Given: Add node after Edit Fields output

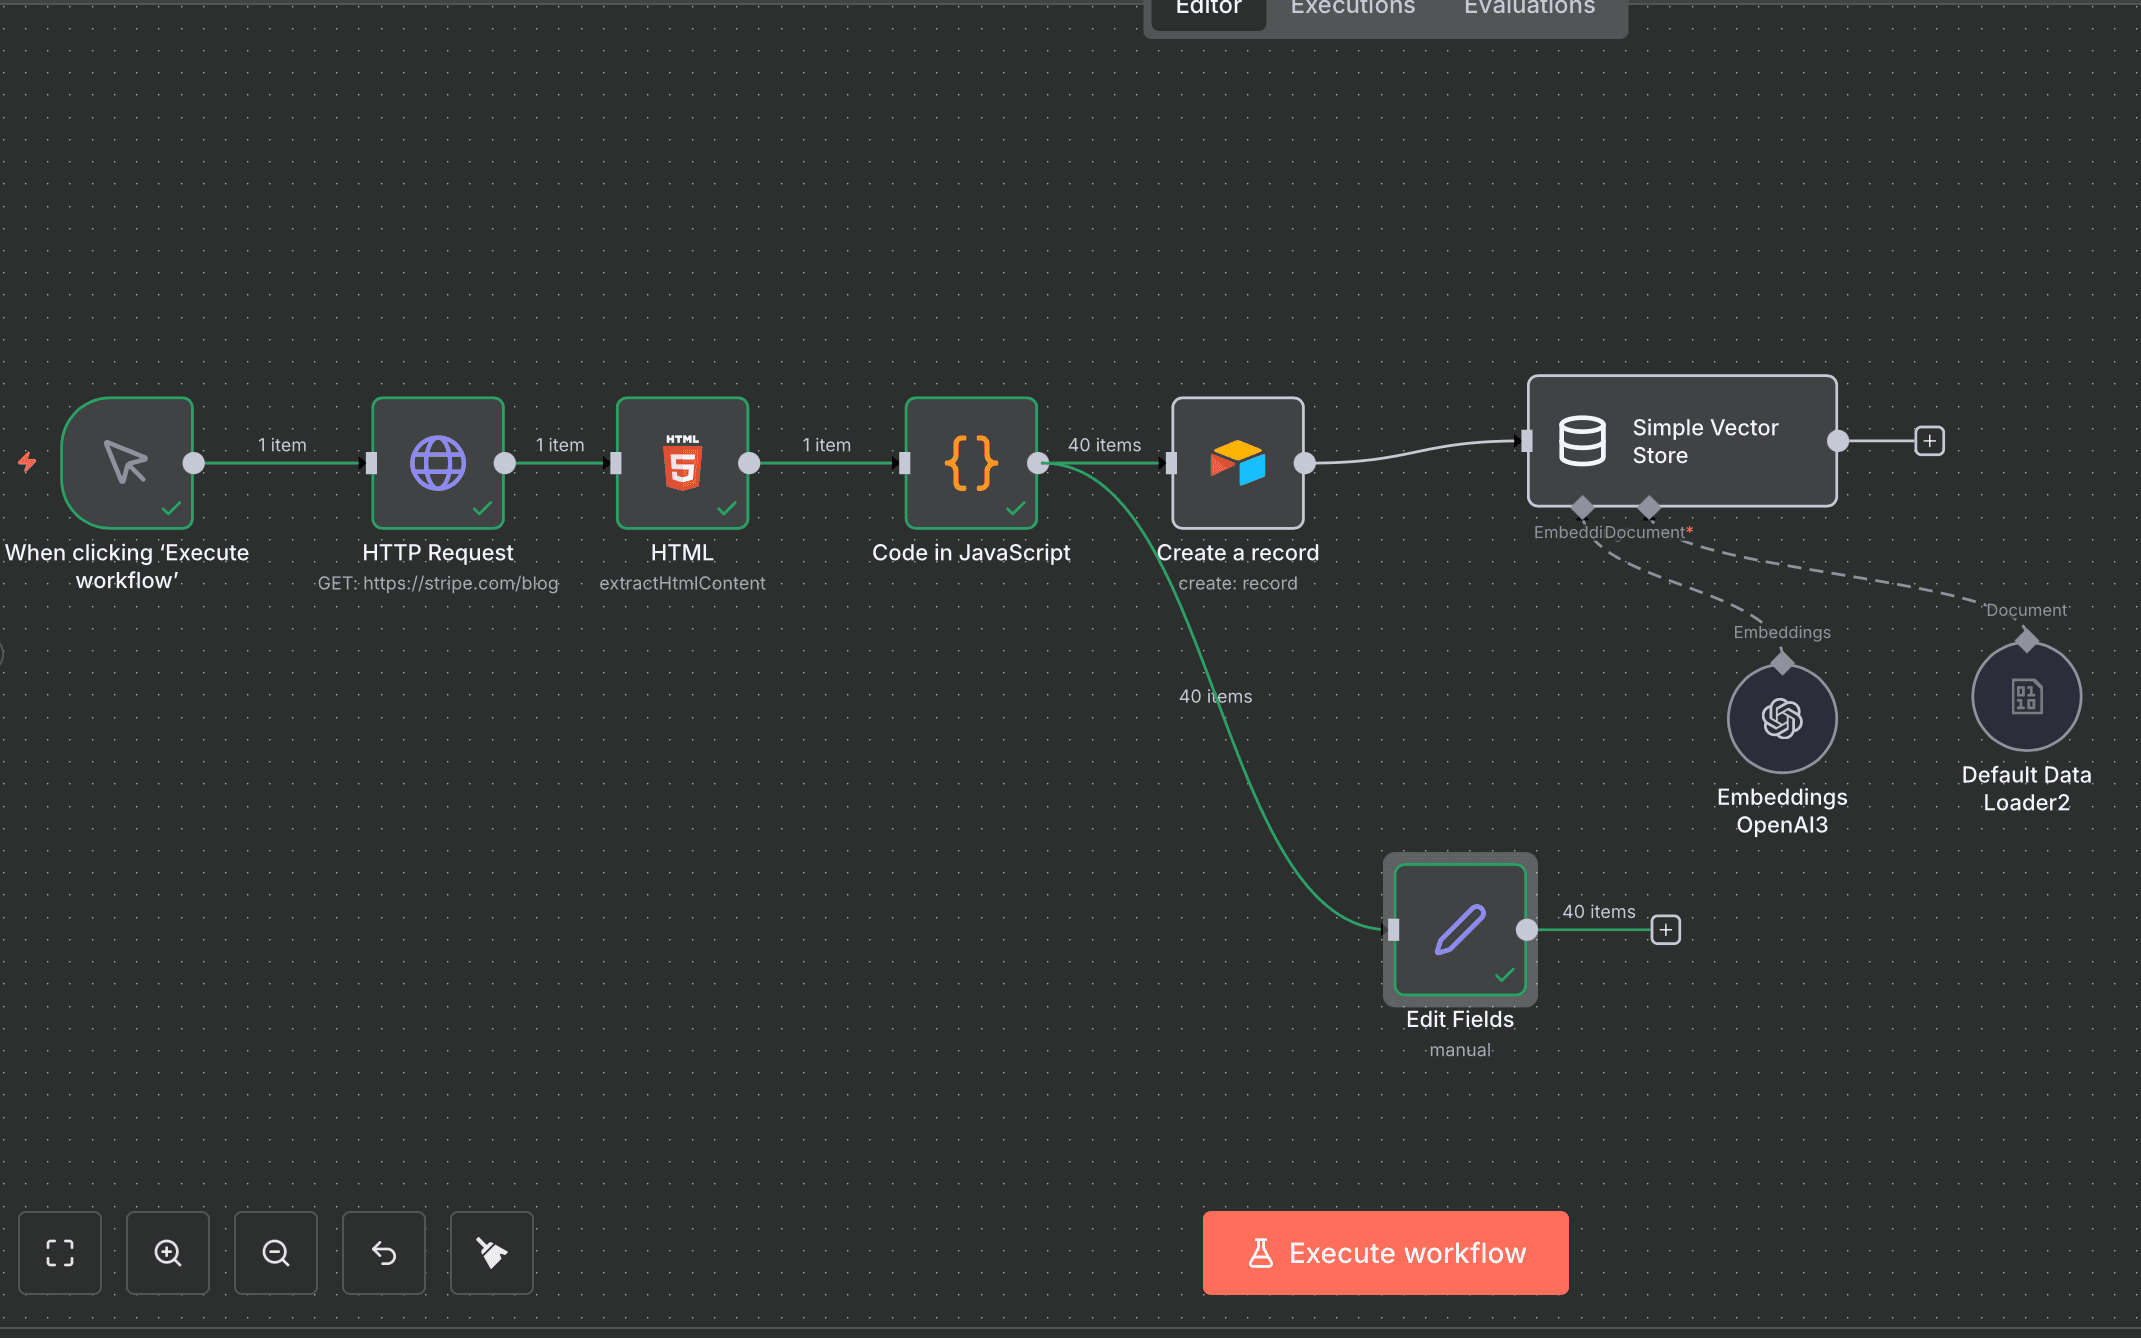Looking at the screenshot, I should pos(1665,930).
